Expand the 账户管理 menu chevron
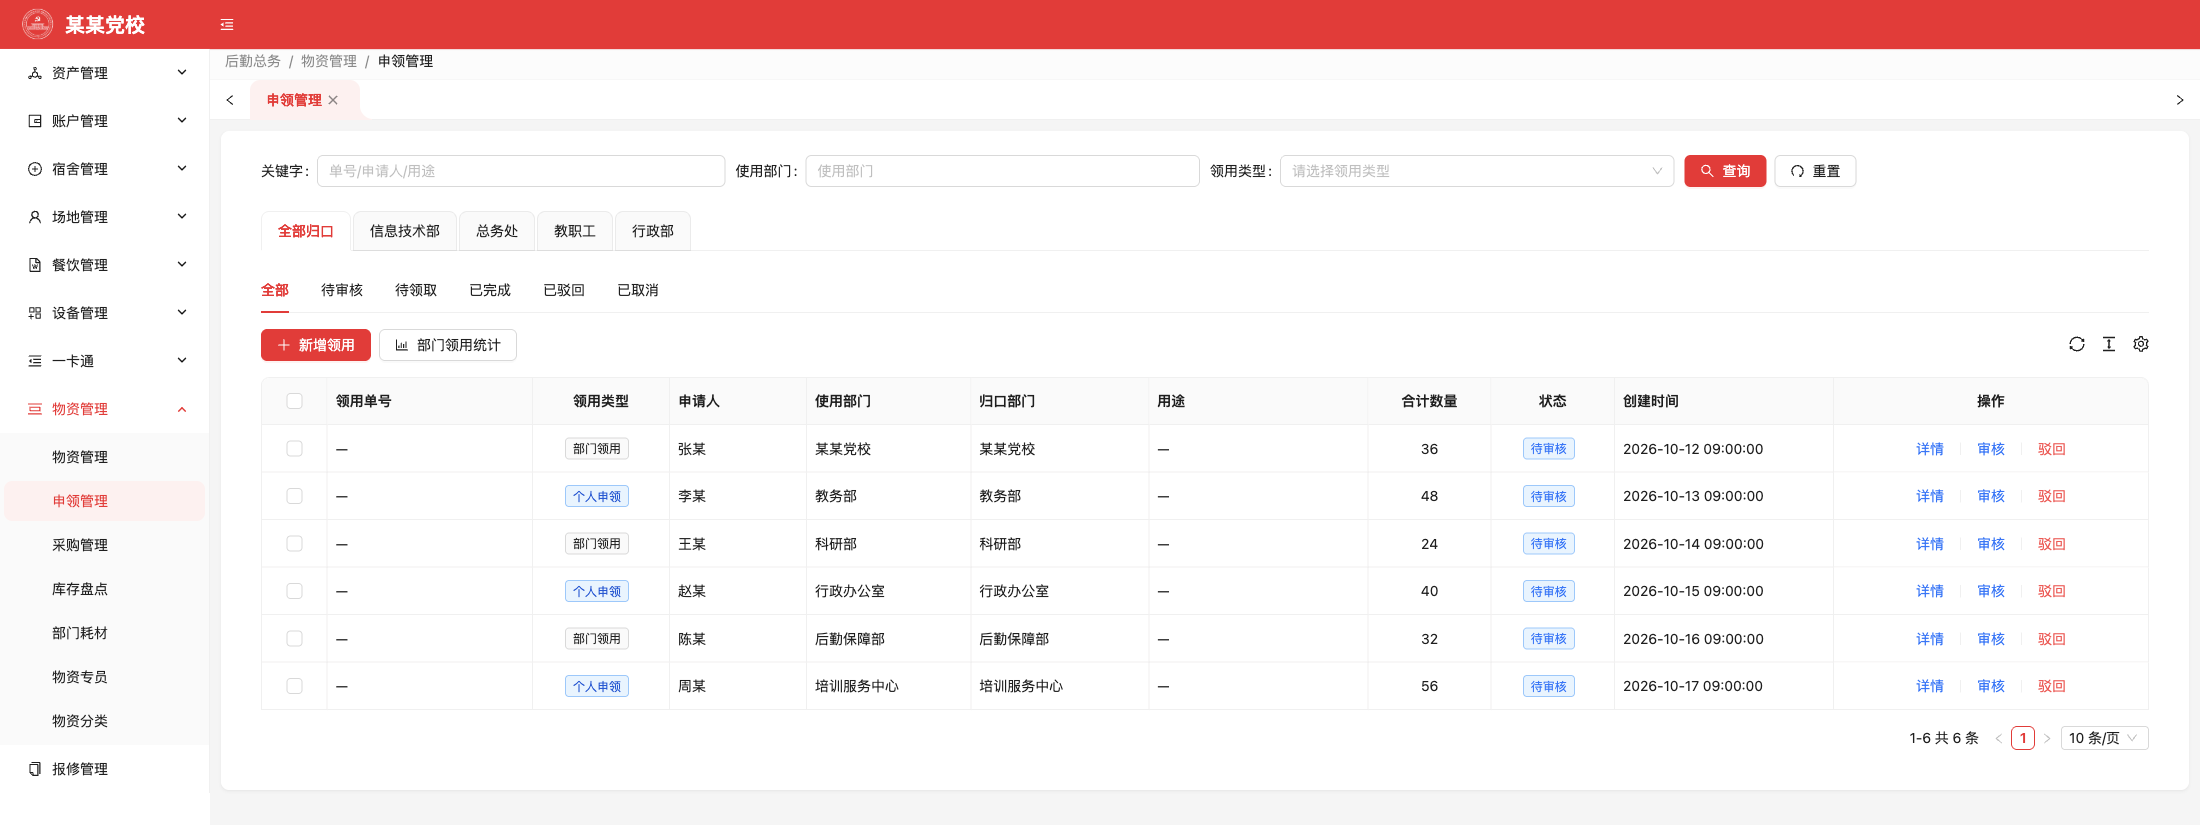2200x825 pixels. (x=182, y=120)
